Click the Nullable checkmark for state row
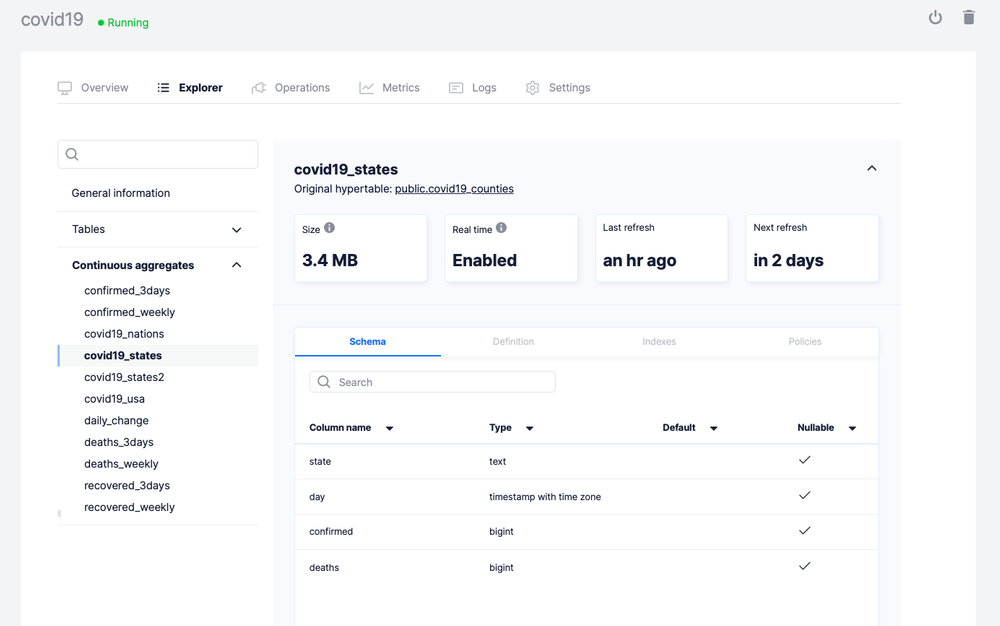The width and height of the screenshot is (1000, 626). pos(804,460)
